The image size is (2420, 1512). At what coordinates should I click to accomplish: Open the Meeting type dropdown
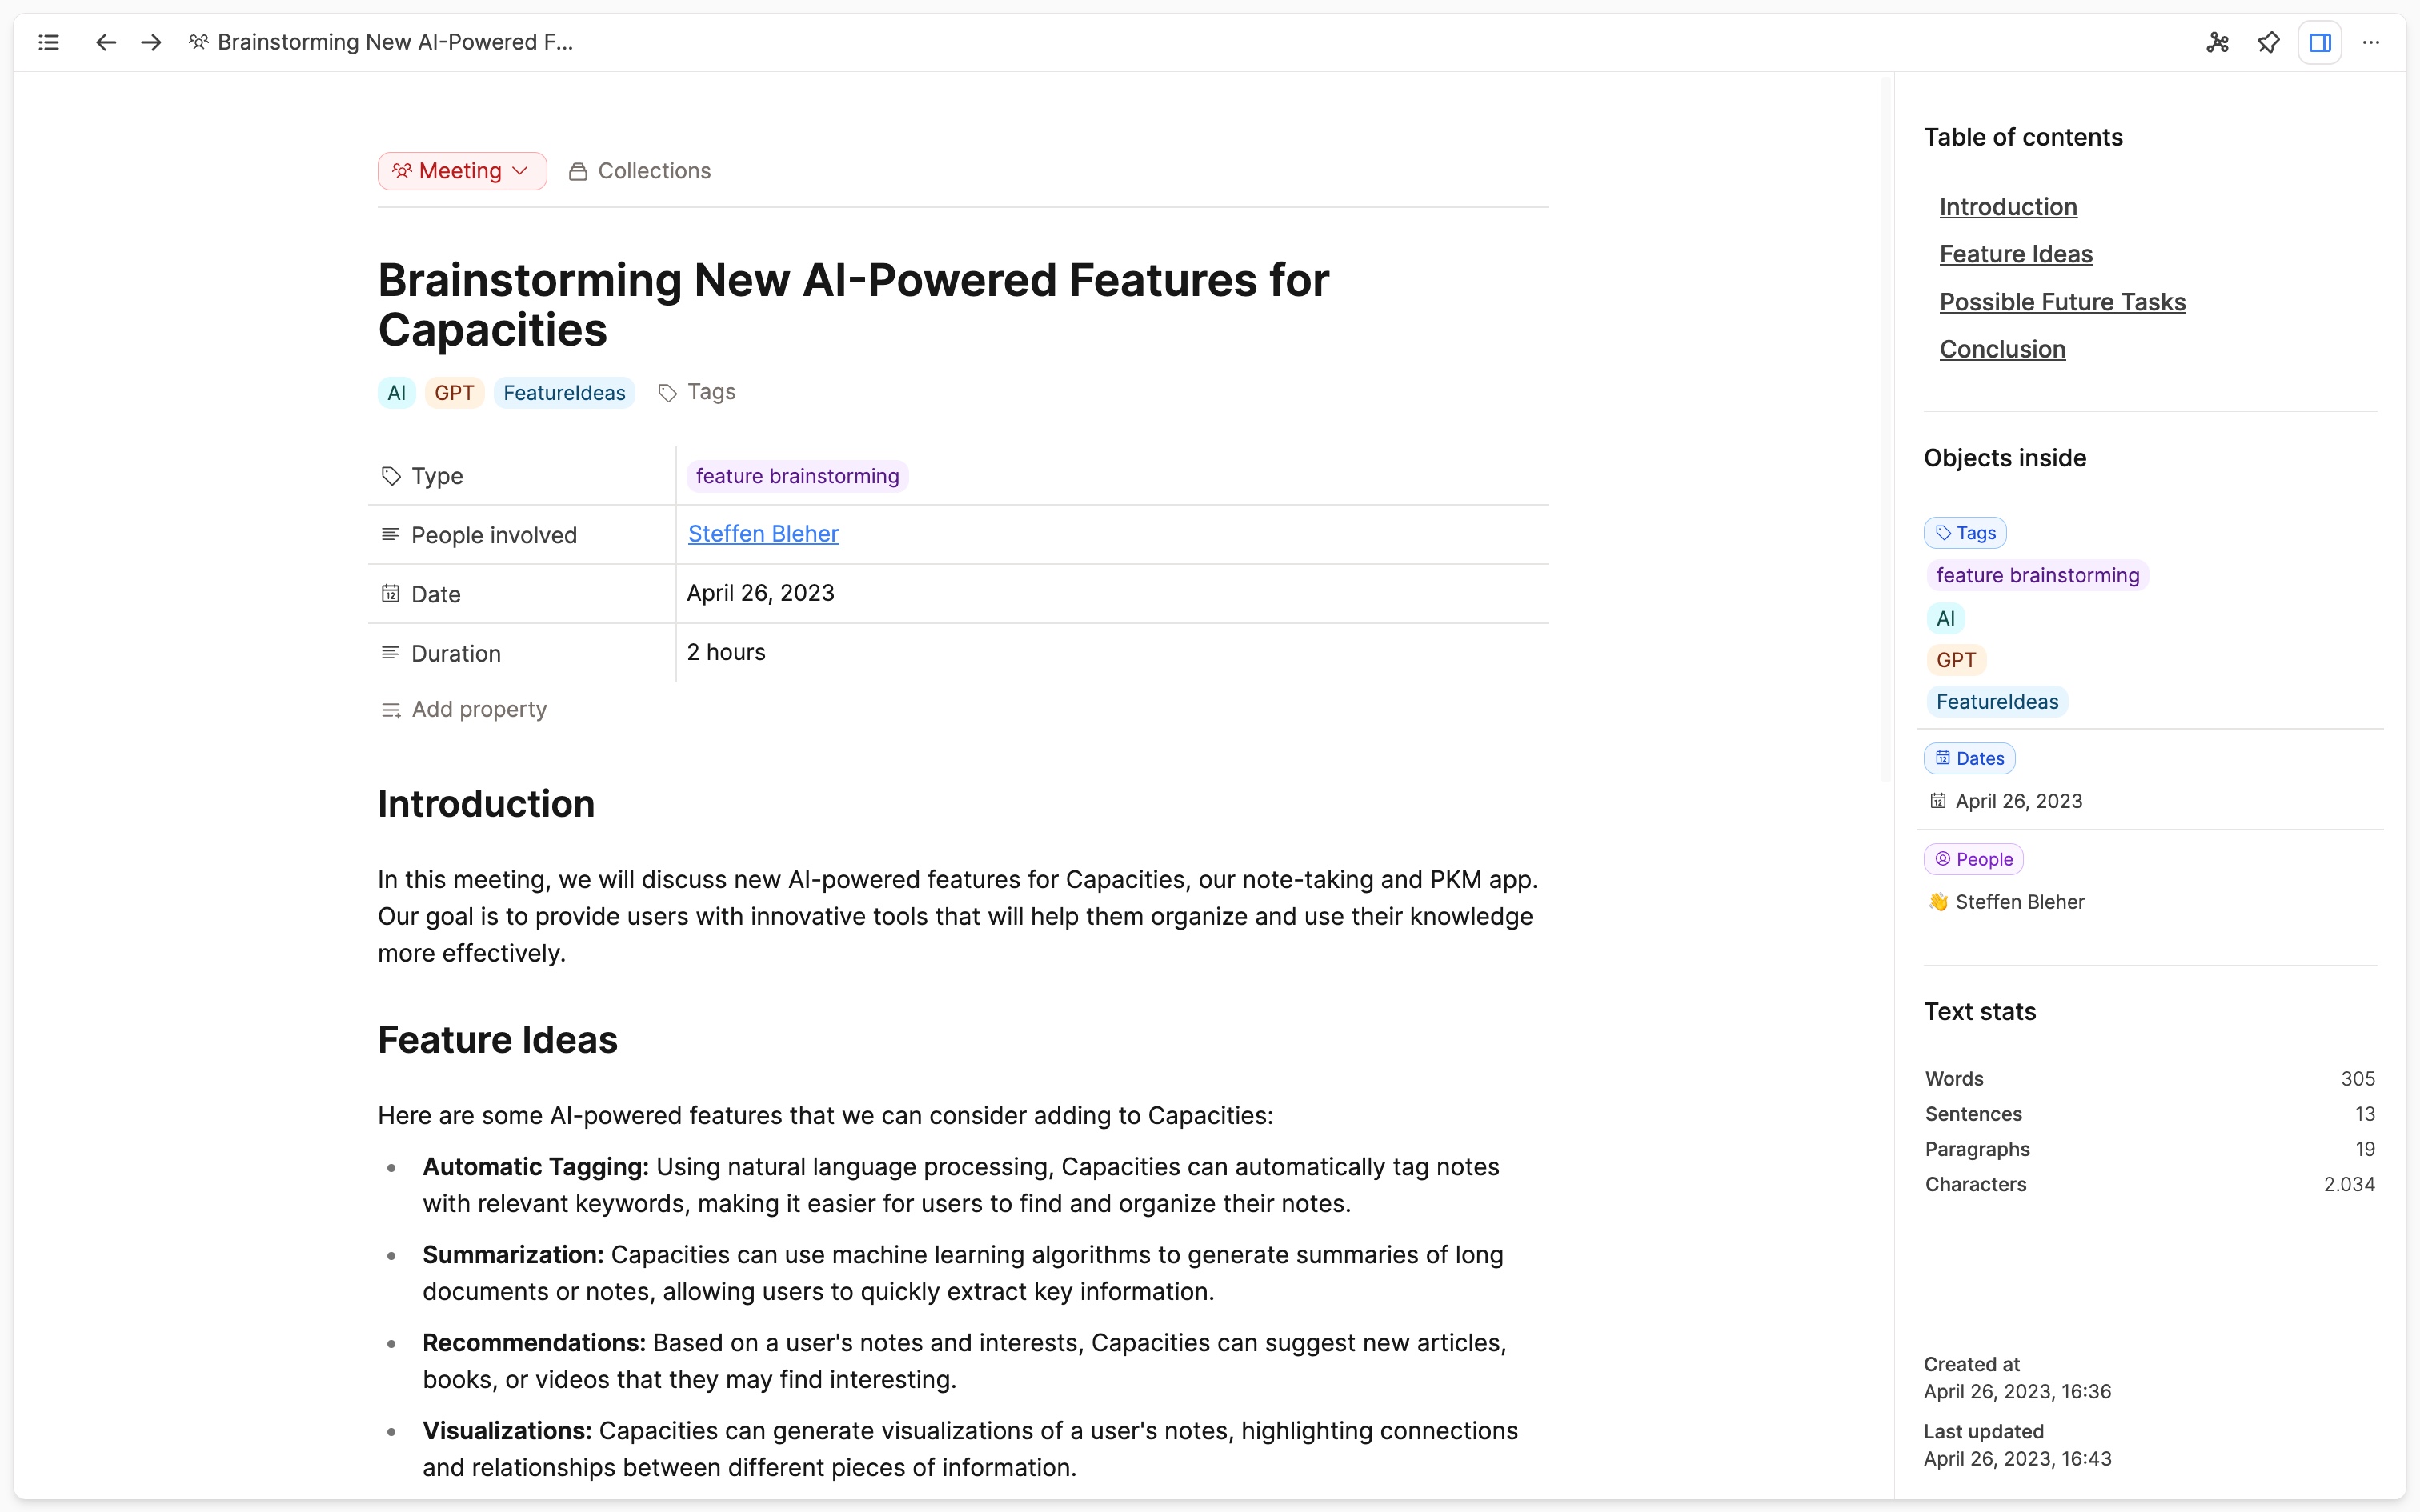[462, 171]
